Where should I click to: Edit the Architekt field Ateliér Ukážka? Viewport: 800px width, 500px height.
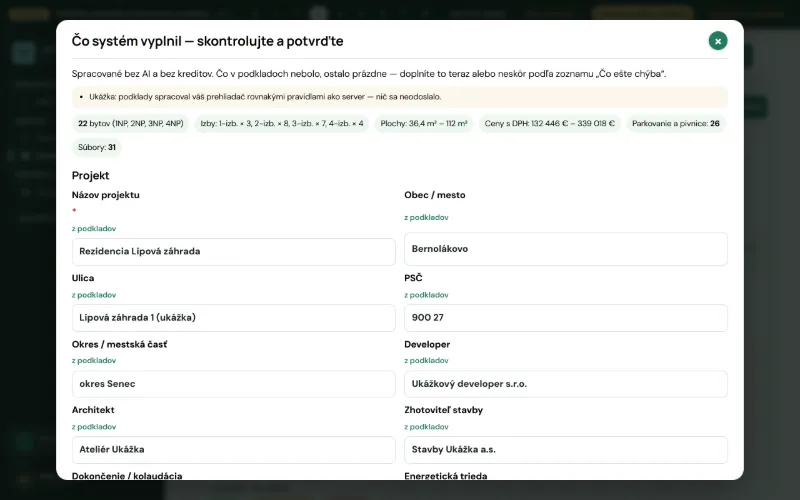coord(234,449)
